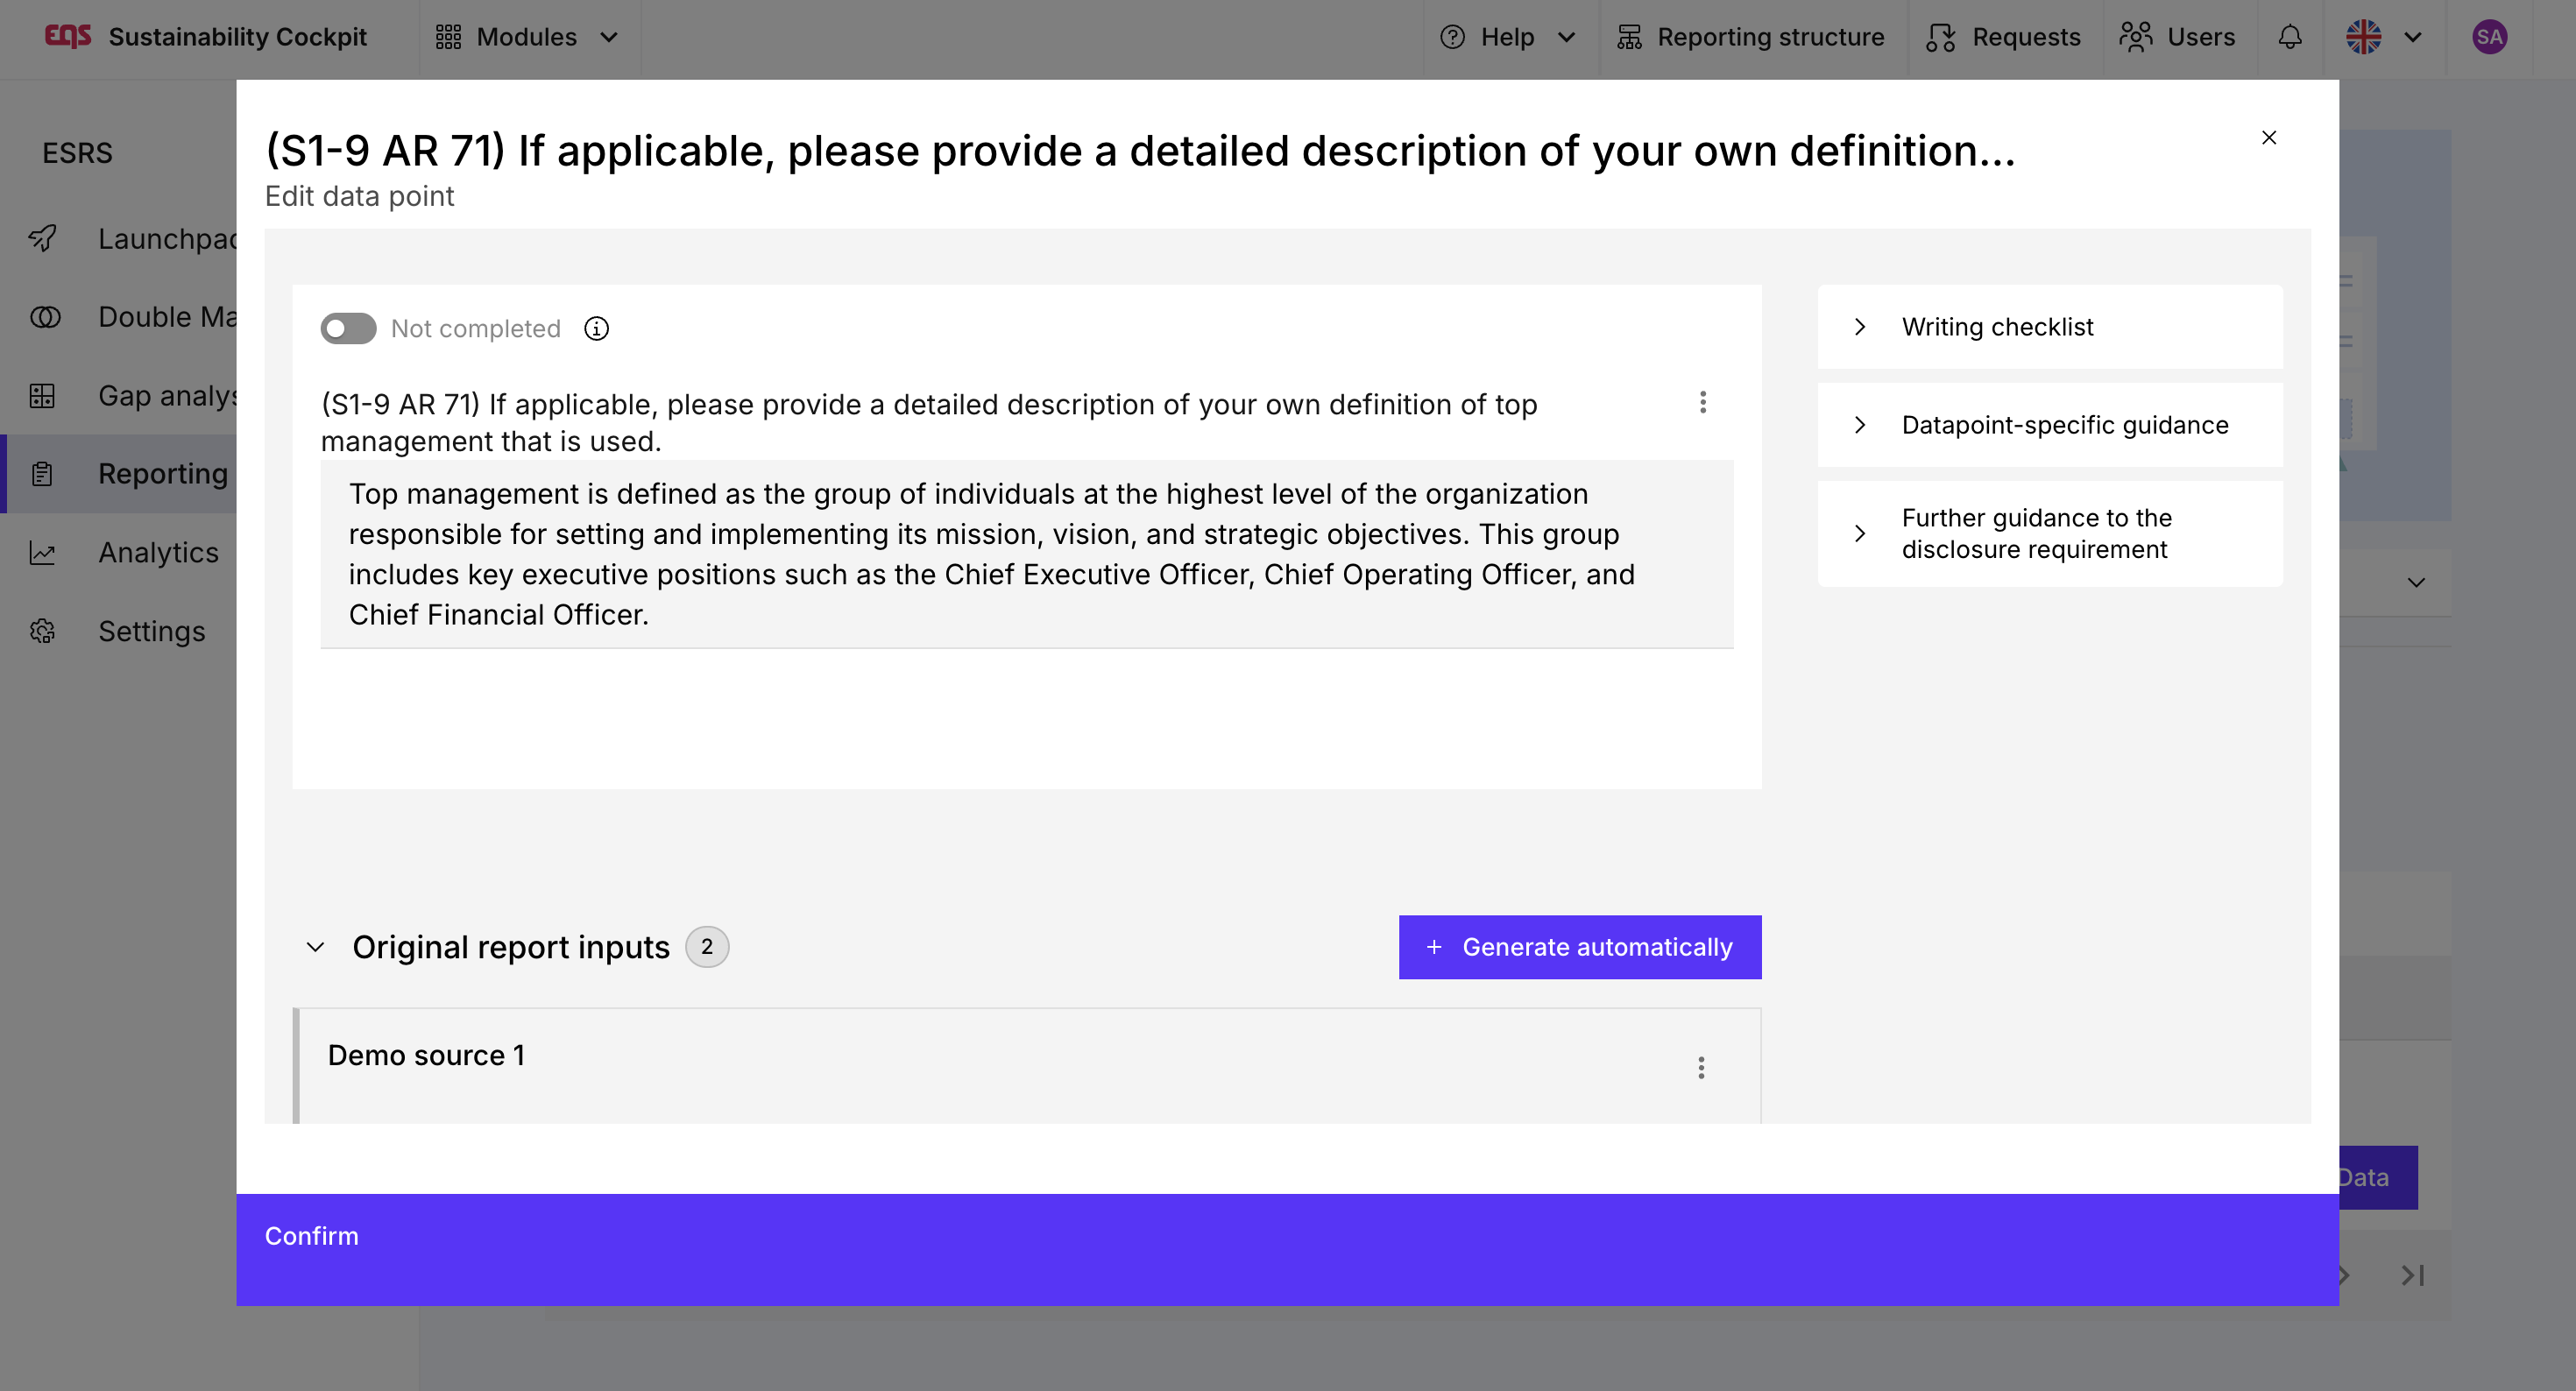Click the Gap analysis grid icon
Screen dimensions: 2576x1391
(42, 395)
